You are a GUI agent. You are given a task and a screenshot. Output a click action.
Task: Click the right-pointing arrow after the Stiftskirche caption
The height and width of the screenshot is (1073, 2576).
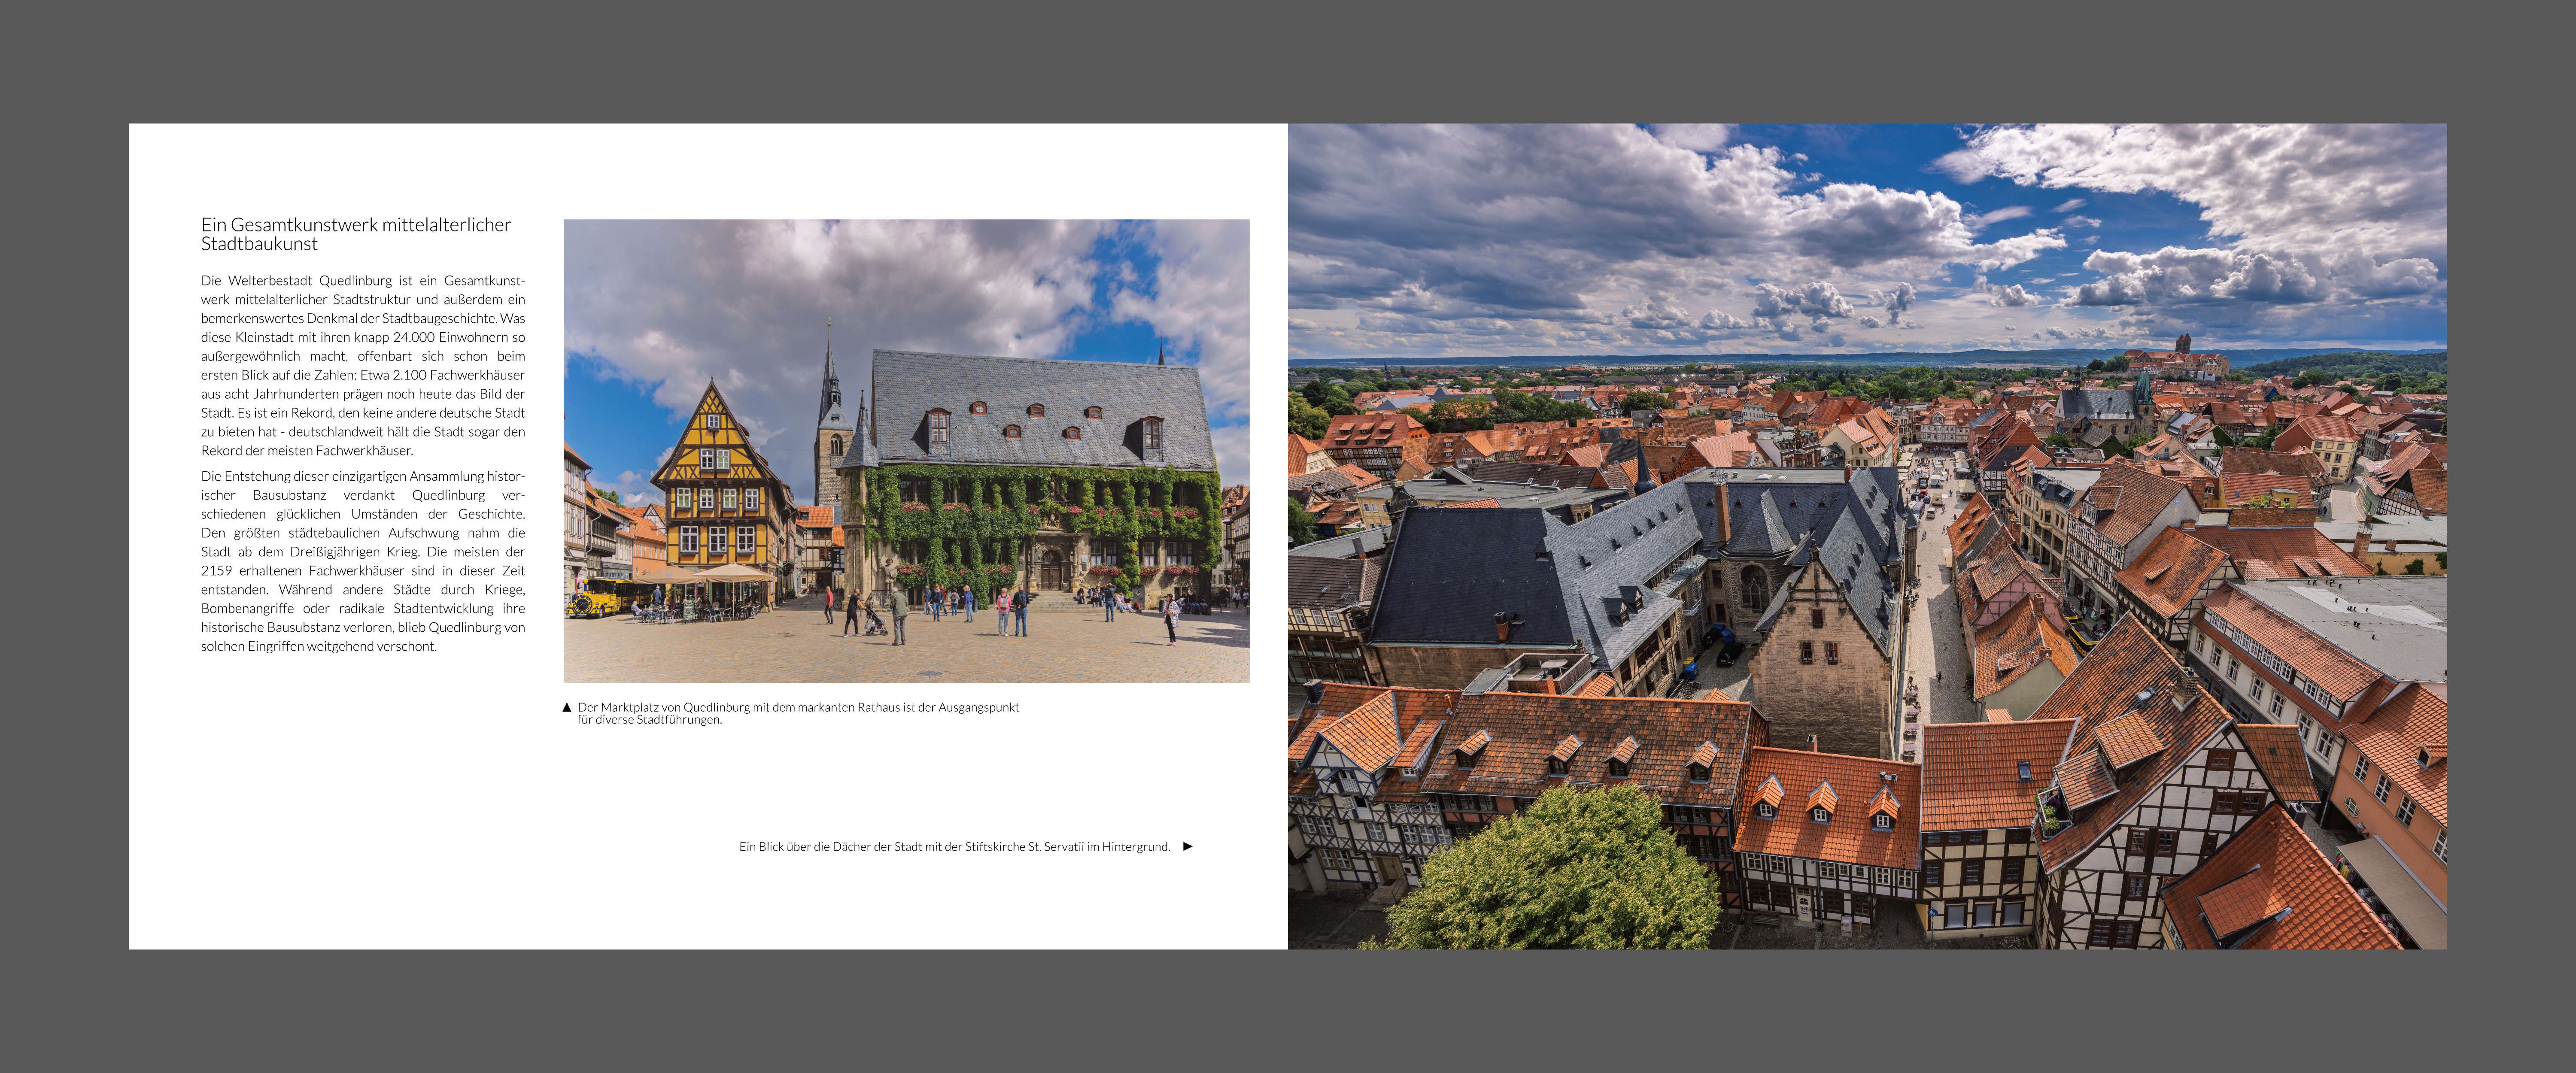click(x=1188, y=846)
